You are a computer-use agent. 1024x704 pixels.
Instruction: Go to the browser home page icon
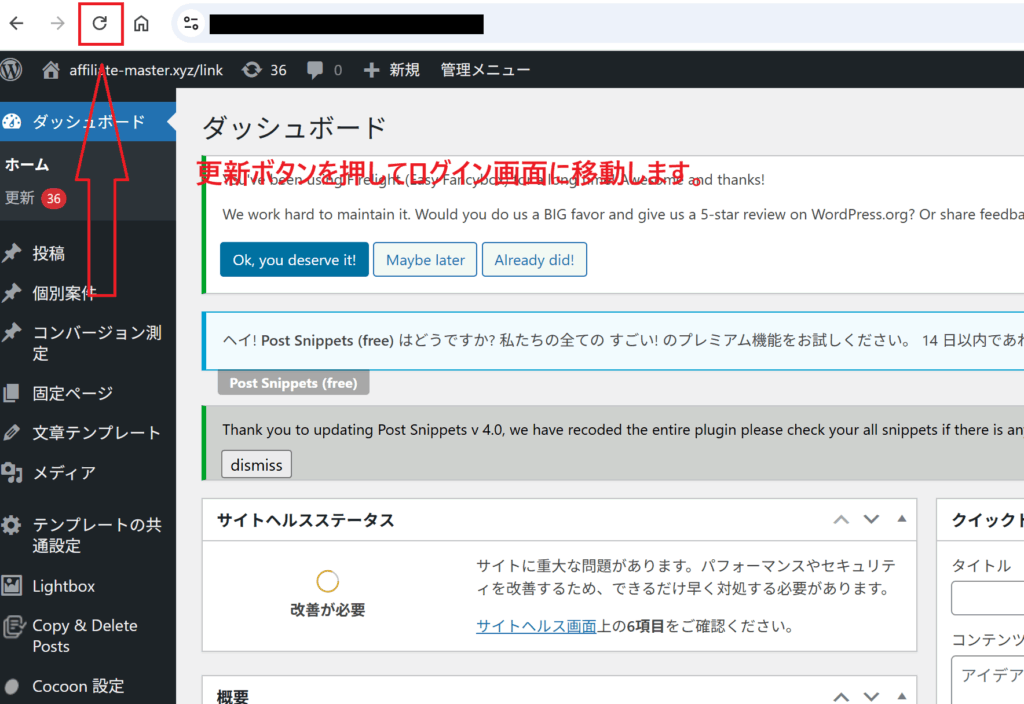141,24
